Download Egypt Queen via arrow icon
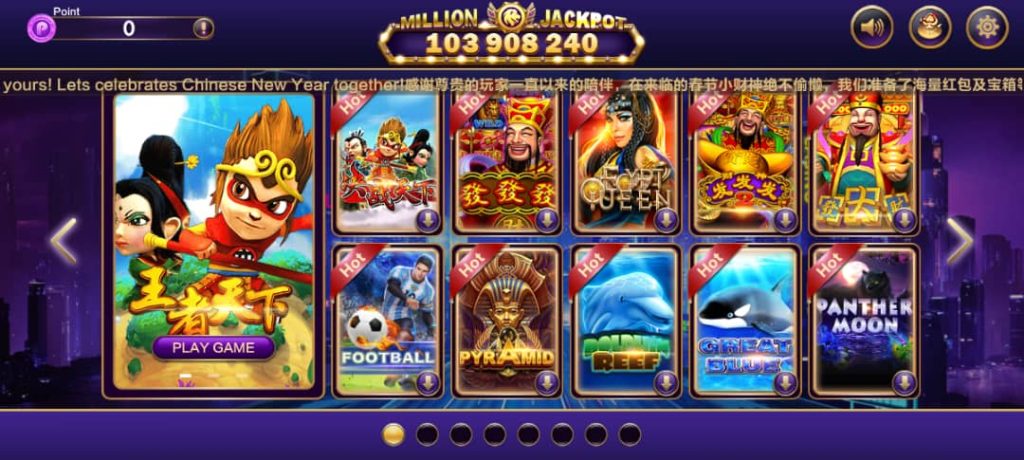 tap(665, 220)
